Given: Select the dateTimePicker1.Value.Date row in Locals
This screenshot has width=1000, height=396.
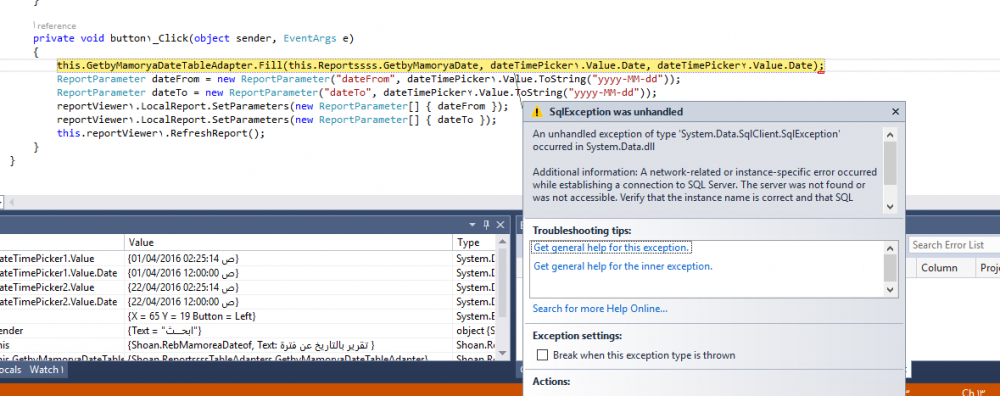Looking at the screenshot, I should click(247, 273).
